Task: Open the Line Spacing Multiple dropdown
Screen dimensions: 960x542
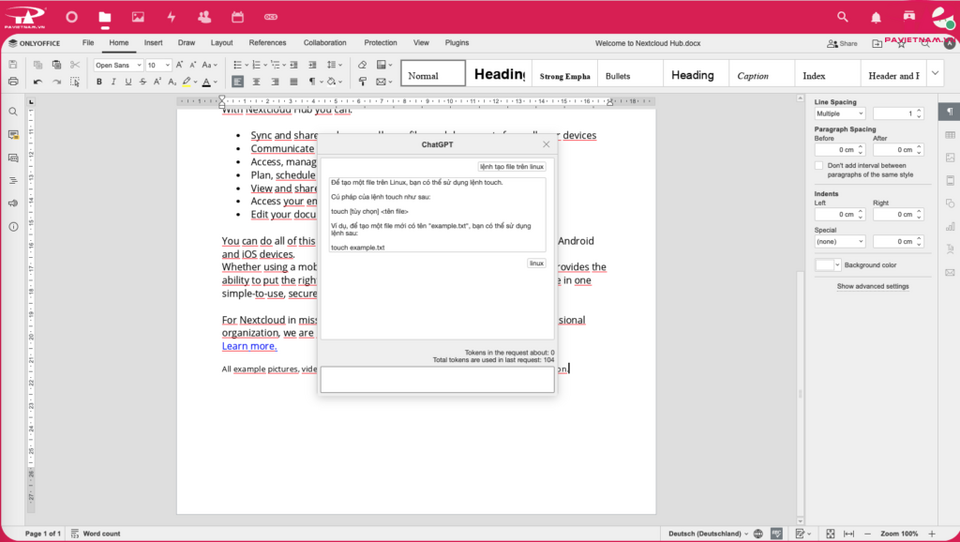Action: coord(839,114)
